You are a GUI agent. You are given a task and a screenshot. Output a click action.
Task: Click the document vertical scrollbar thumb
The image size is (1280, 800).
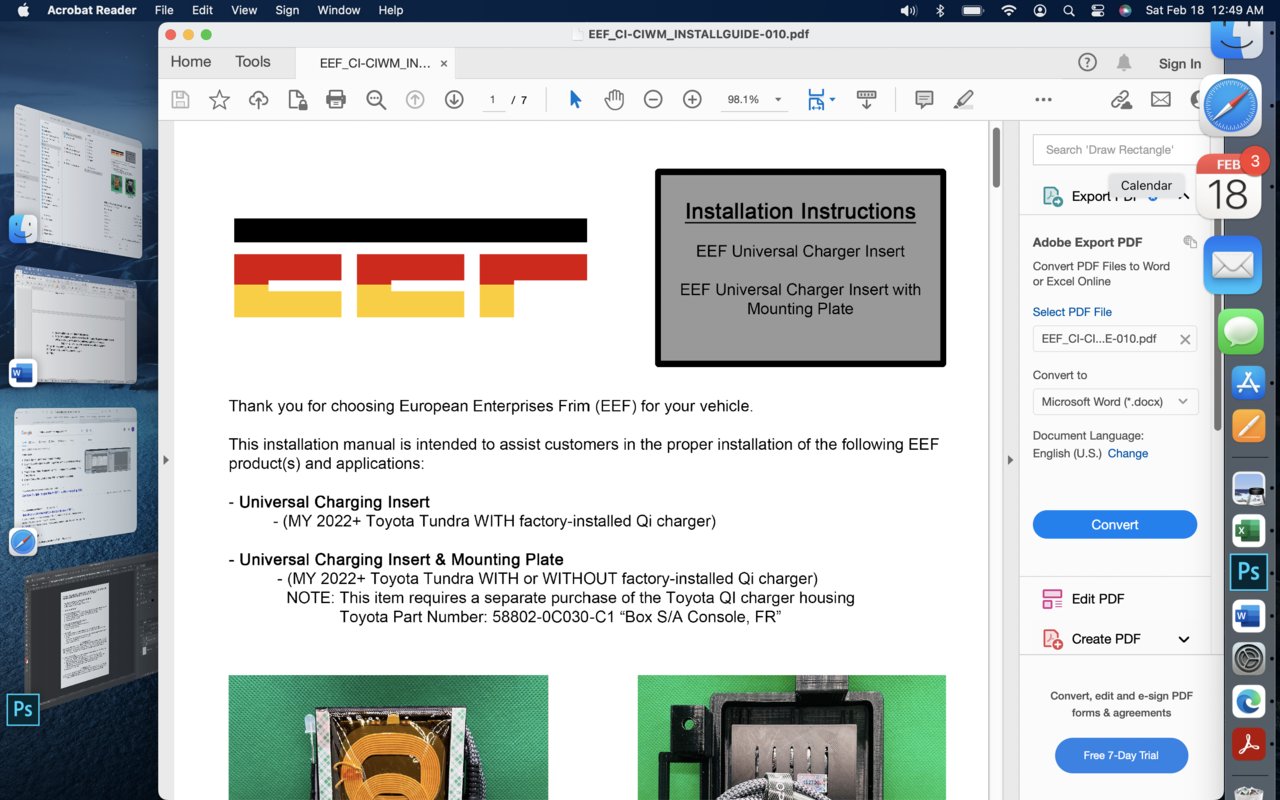coord(996,157)
